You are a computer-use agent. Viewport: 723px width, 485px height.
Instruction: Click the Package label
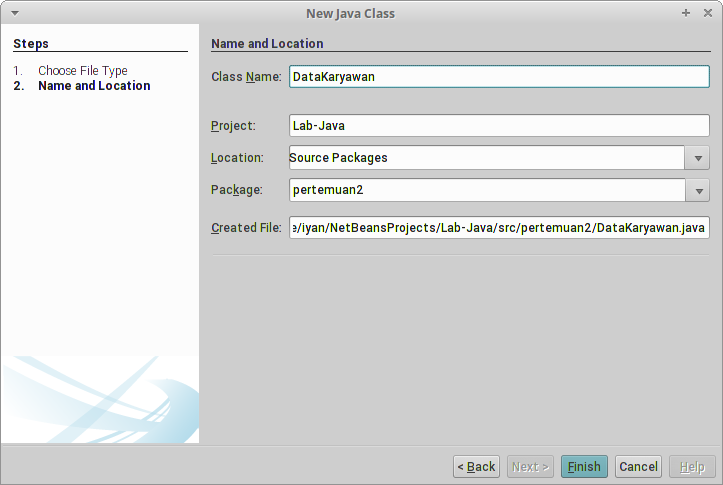point(237,190)
